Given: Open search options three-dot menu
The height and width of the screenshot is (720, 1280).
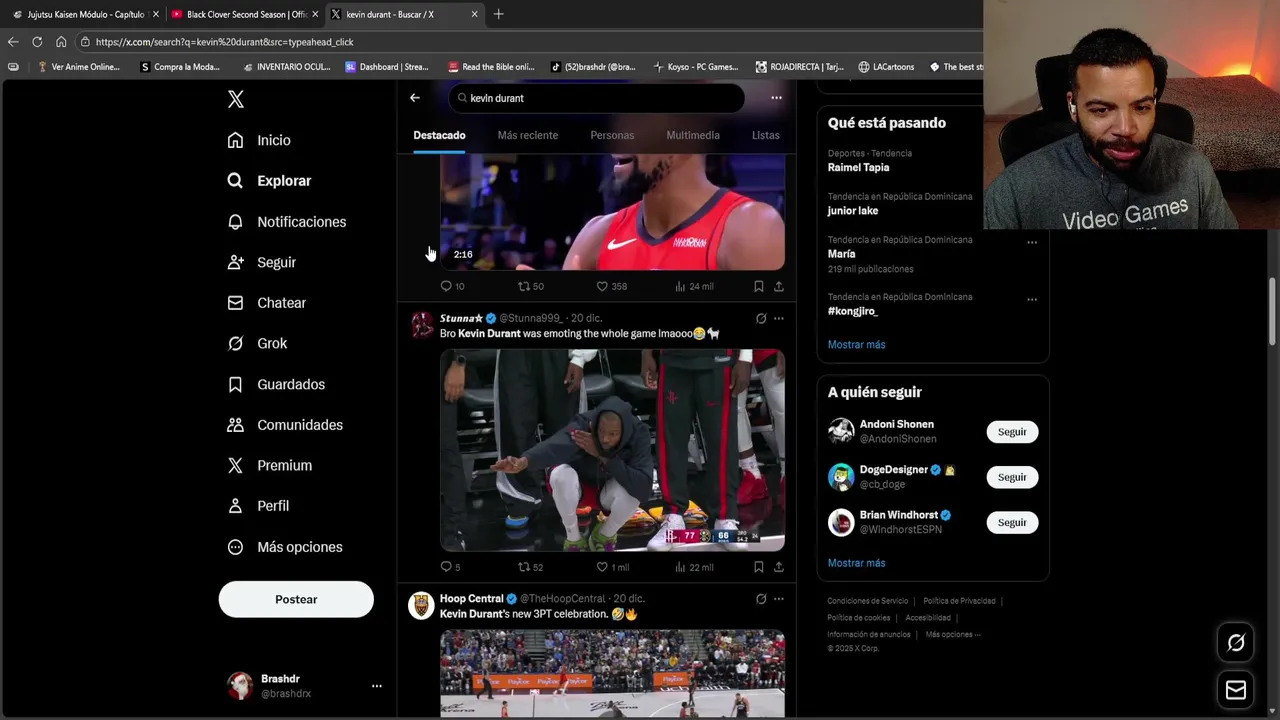Looking at the screenshot, I should [776, 98].
